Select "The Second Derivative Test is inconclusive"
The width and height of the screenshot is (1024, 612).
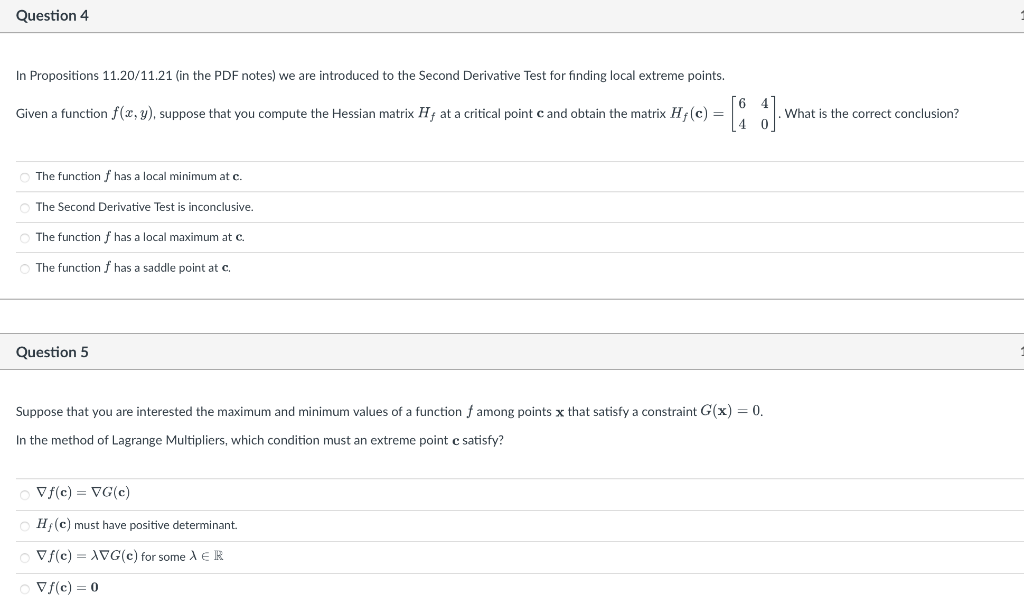pos(24,207)
